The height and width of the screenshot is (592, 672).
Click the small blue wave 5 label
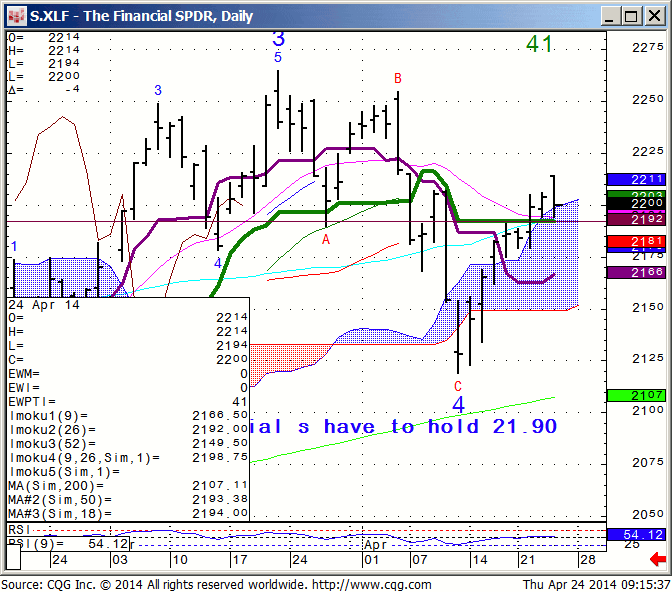click(278, 57)
